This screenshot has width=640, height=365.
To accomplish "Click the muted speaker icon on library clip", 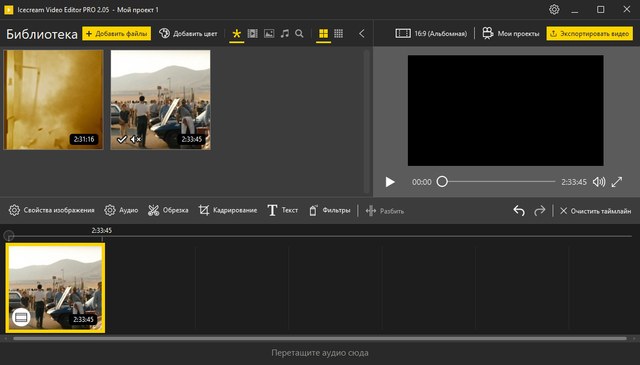I will pos(135,140).
